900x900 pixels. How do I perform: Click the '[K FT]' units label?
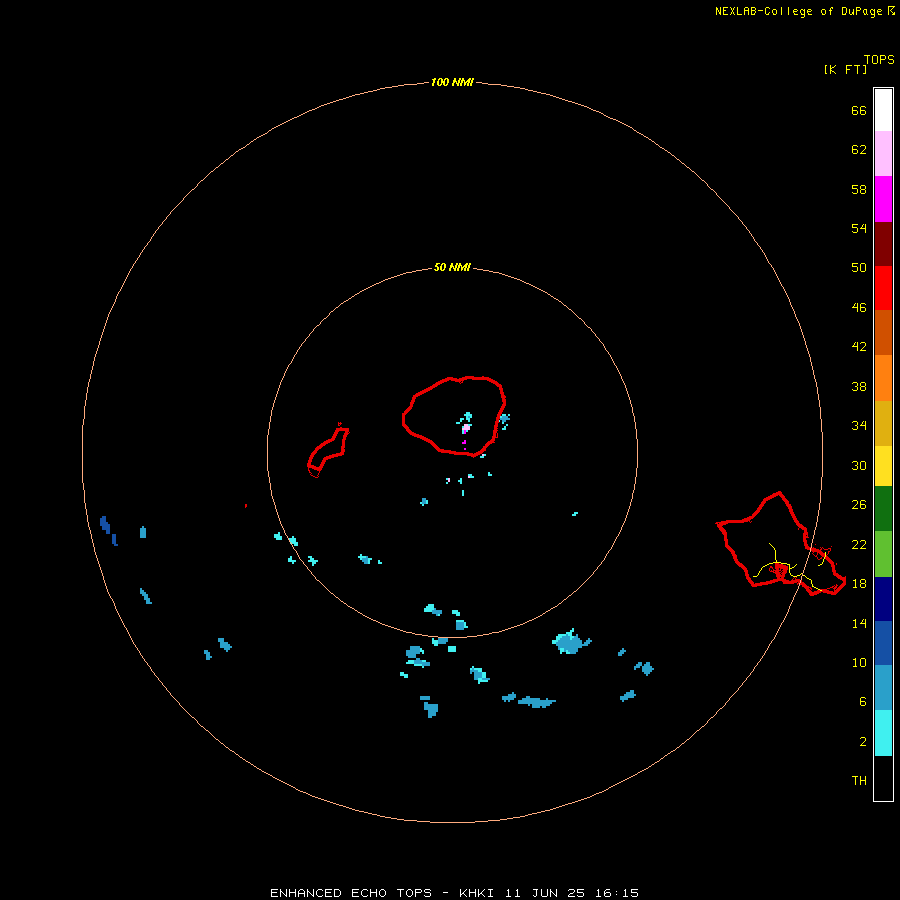845,69
